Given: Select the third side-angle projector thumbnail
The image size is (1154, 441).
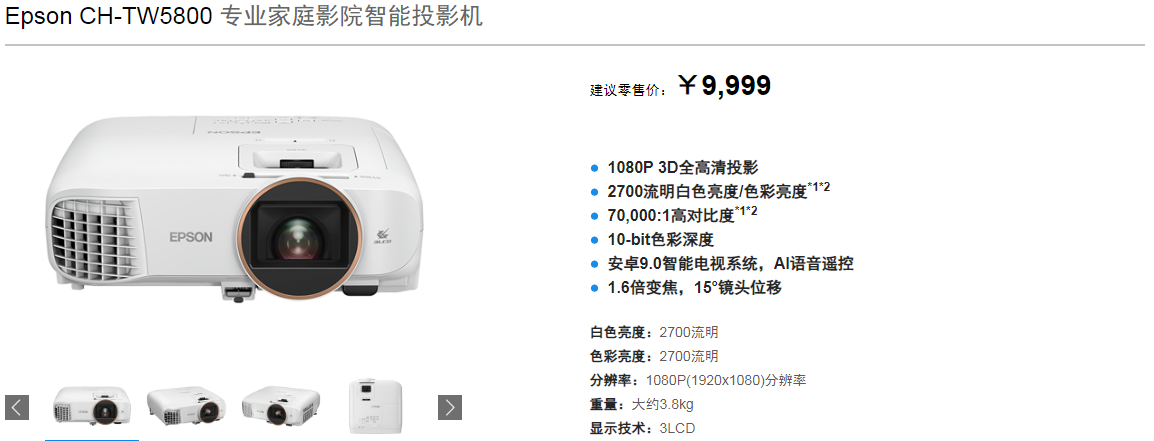Looking at the screenshot, I should 281,406.
